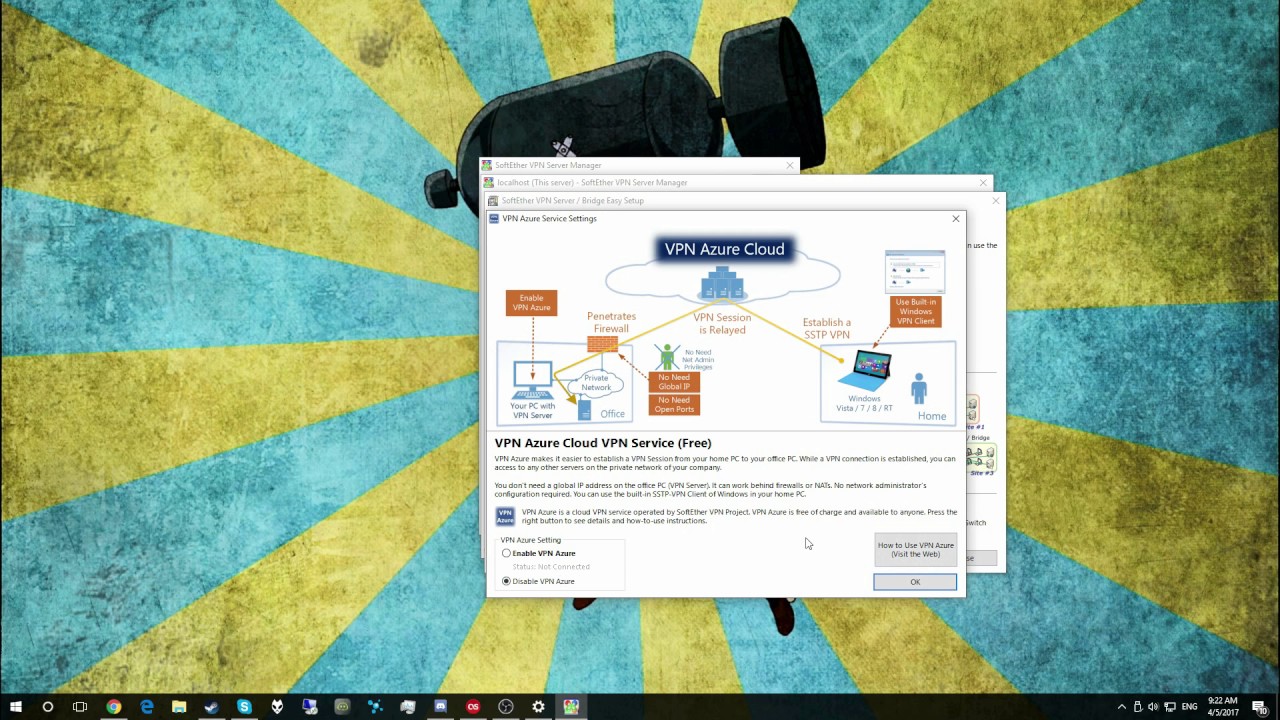The width and height of the screenshot is (1280, 720).
Task: Open the Settings gear on the taskbar
Action: (x=538, y=707)
